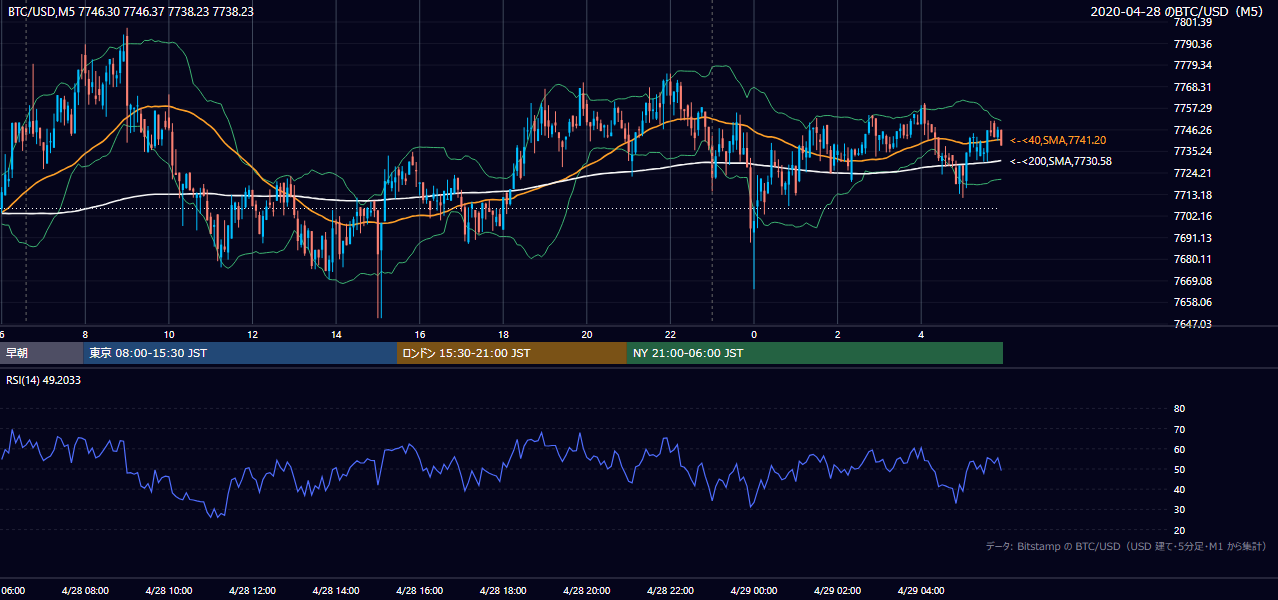
Task: Click the 4/28 20:00 date label
Action: pyautogui.click(x=586, y=590)
